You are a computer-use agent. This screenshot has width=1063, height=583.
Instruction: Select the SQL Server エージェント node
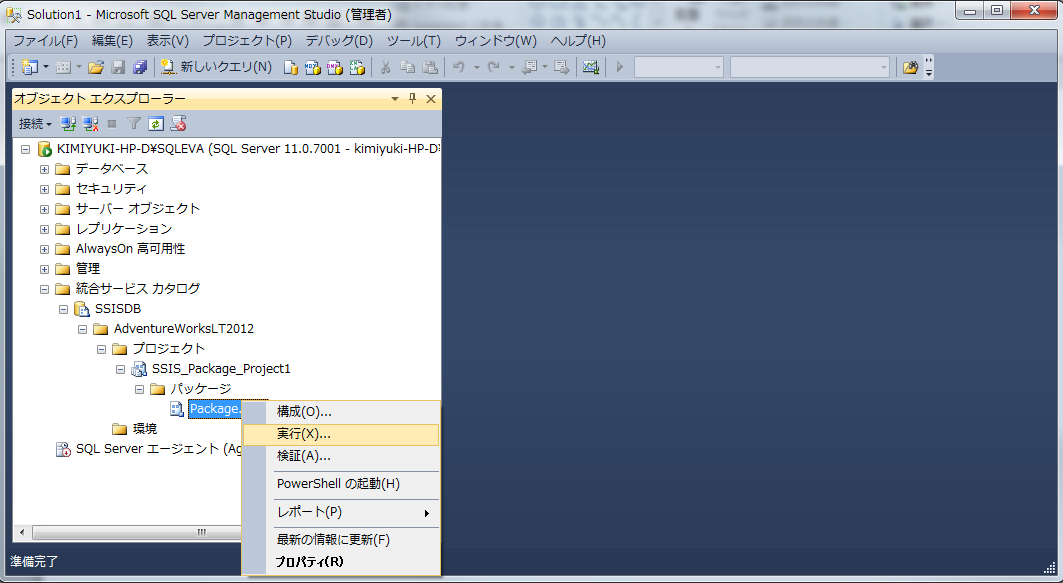click(x=158, y=449)
